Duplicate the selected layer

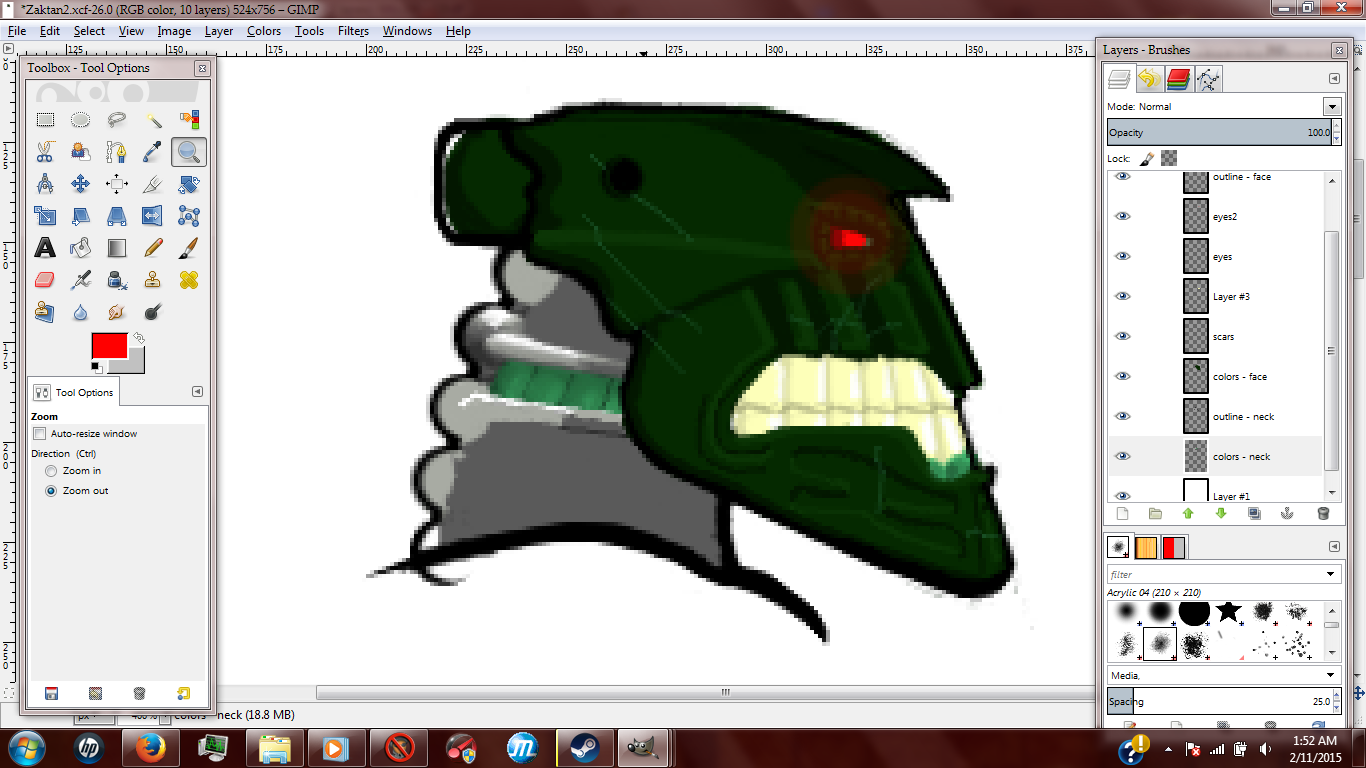1255,513
